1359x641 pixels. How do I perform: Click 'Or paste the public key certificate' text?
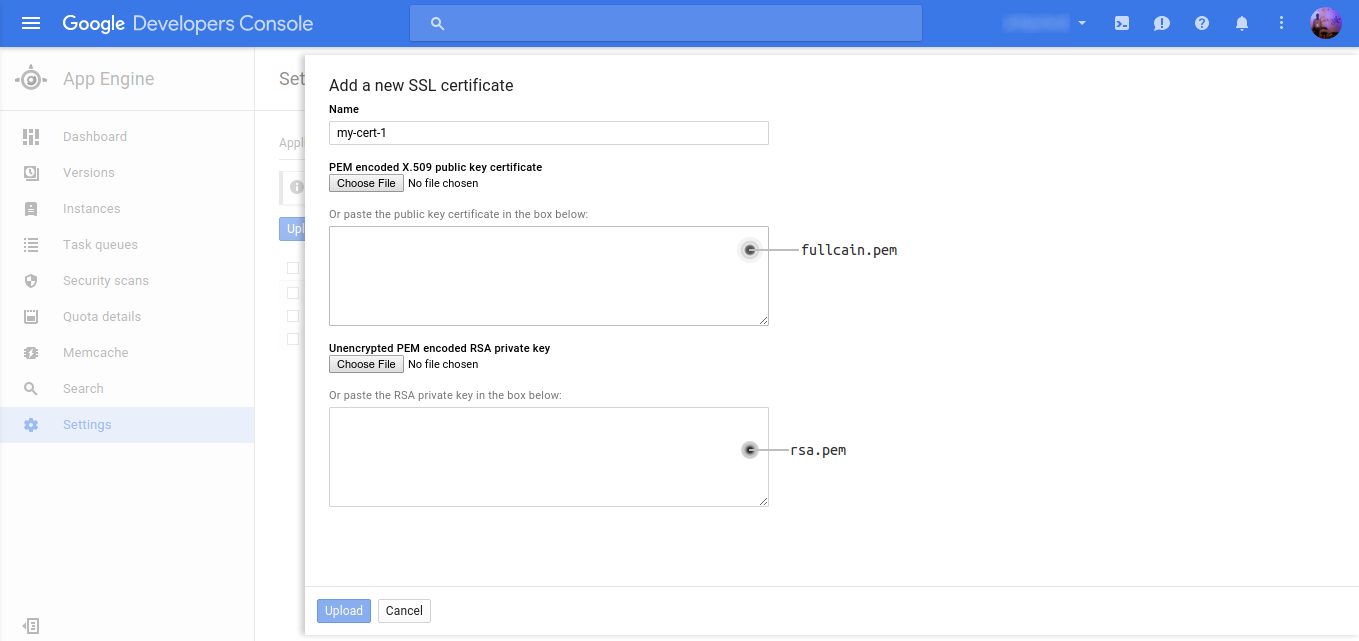coord(458,214)
